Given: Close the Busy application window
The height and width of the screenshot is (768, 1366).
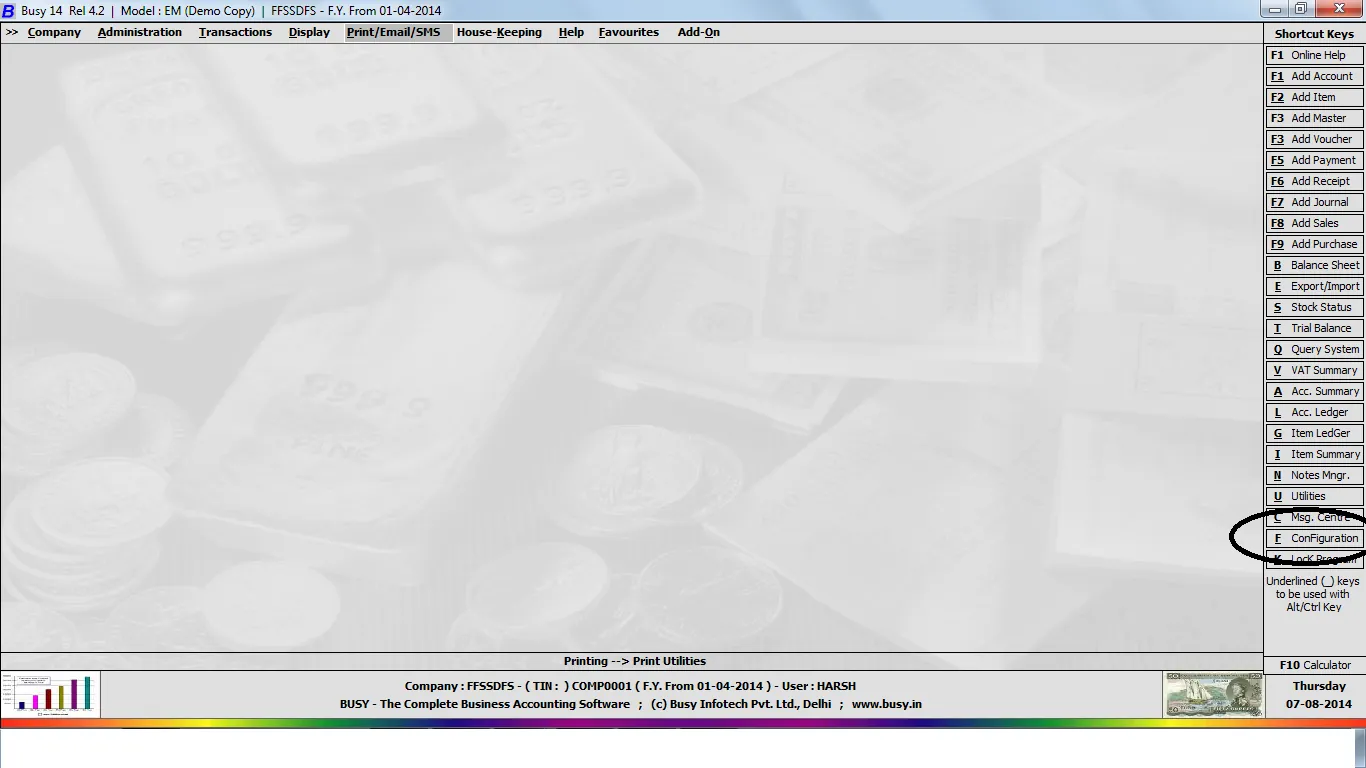Looking at the screenshot, I should coord(1339,9).
